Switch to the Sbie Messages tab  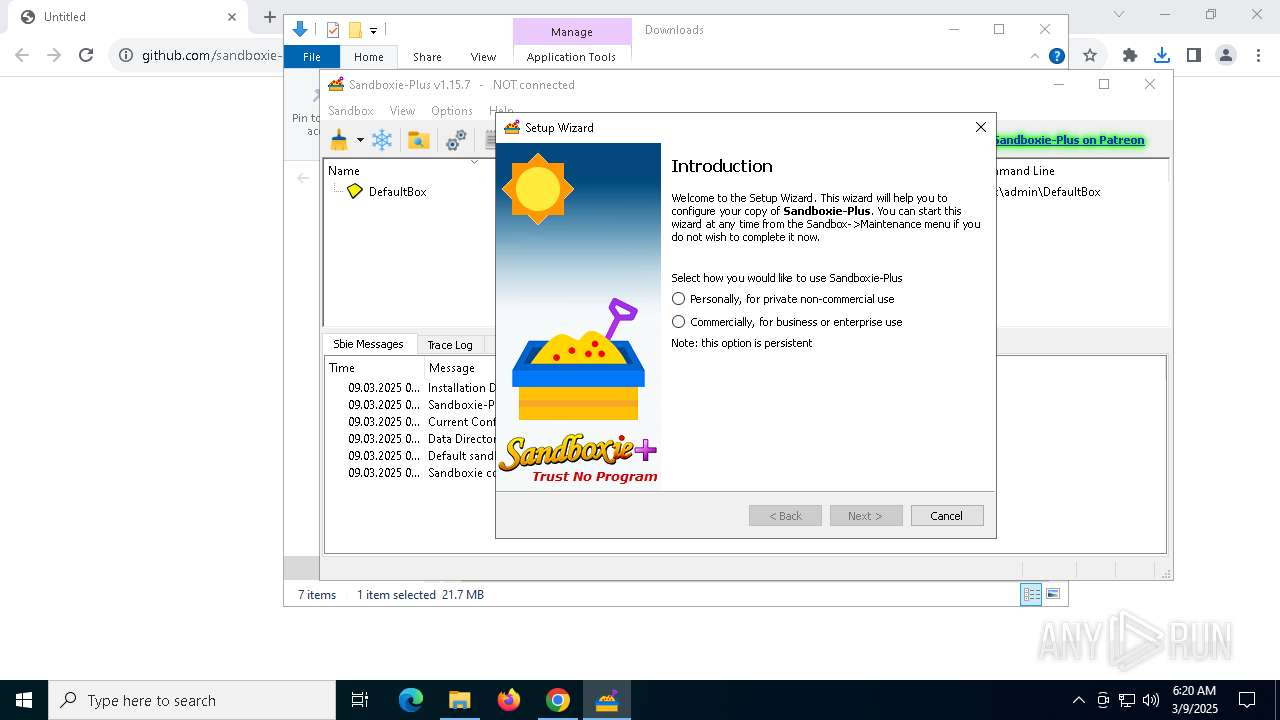coord(368,344)
